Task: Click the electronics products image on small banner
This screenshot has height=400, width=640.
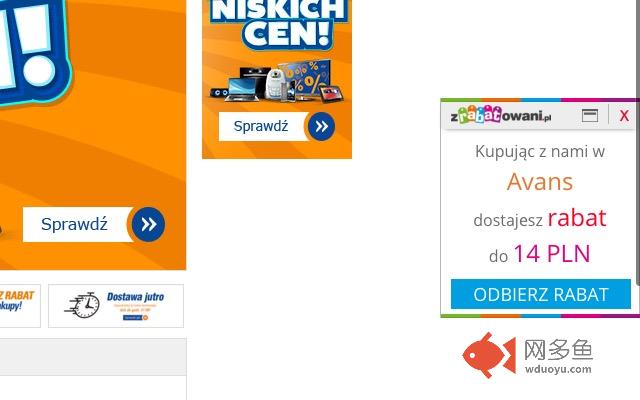Action: (x=277, y=82)
